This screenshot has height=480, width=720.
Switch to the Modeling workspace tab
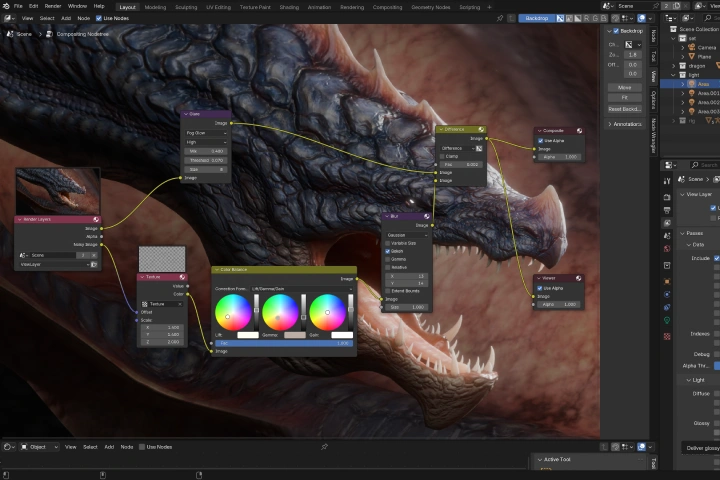pyautogui.click(x=155, y=7)
